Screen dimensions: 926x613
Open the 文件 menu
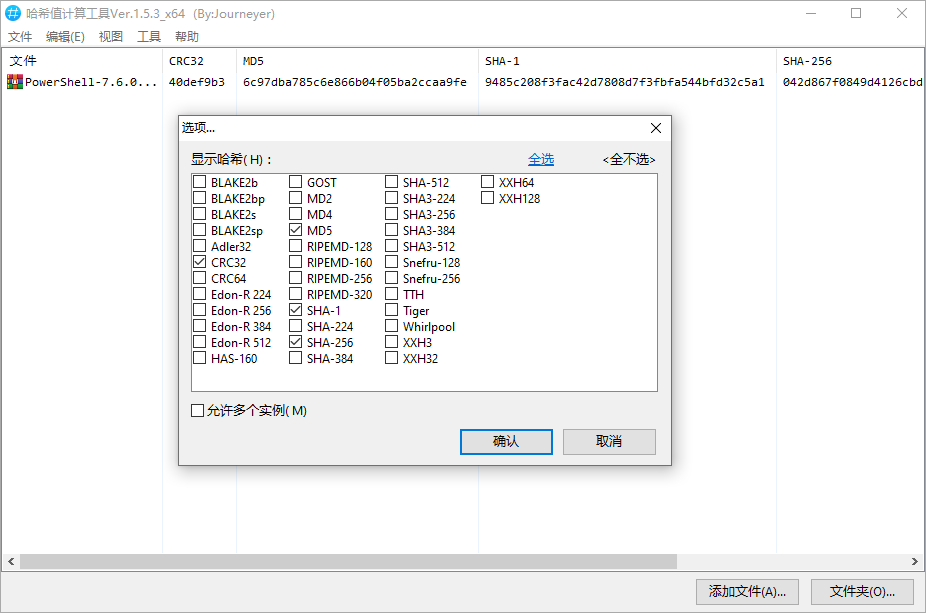(x=20, y=37)
